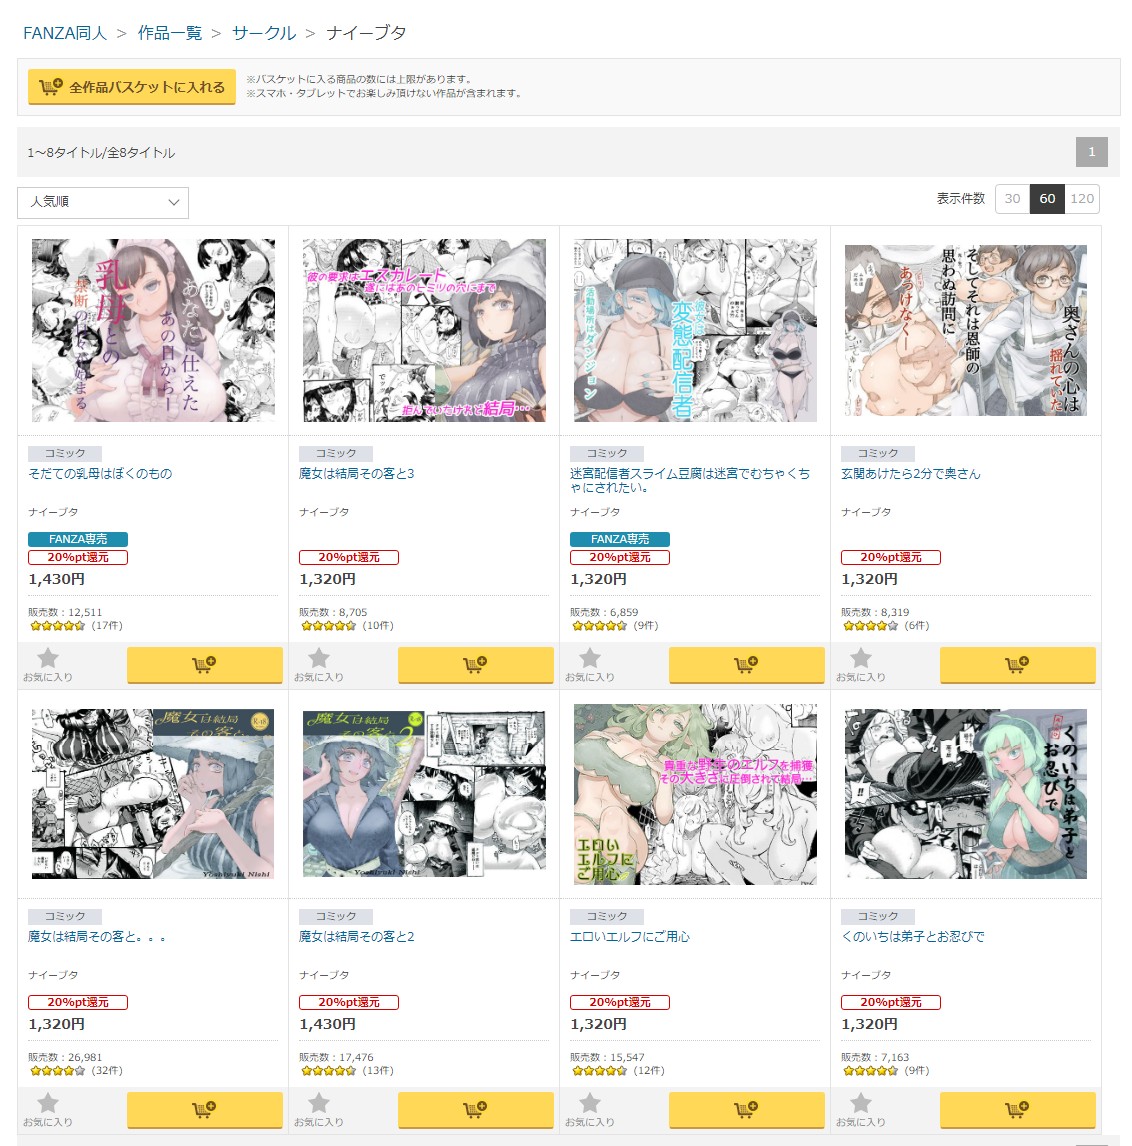The width and height of the screenshot is (1132, 1146).
Task: Add くのいちは弟子とお忍びで to the basket
Action: point(1017,1109)
